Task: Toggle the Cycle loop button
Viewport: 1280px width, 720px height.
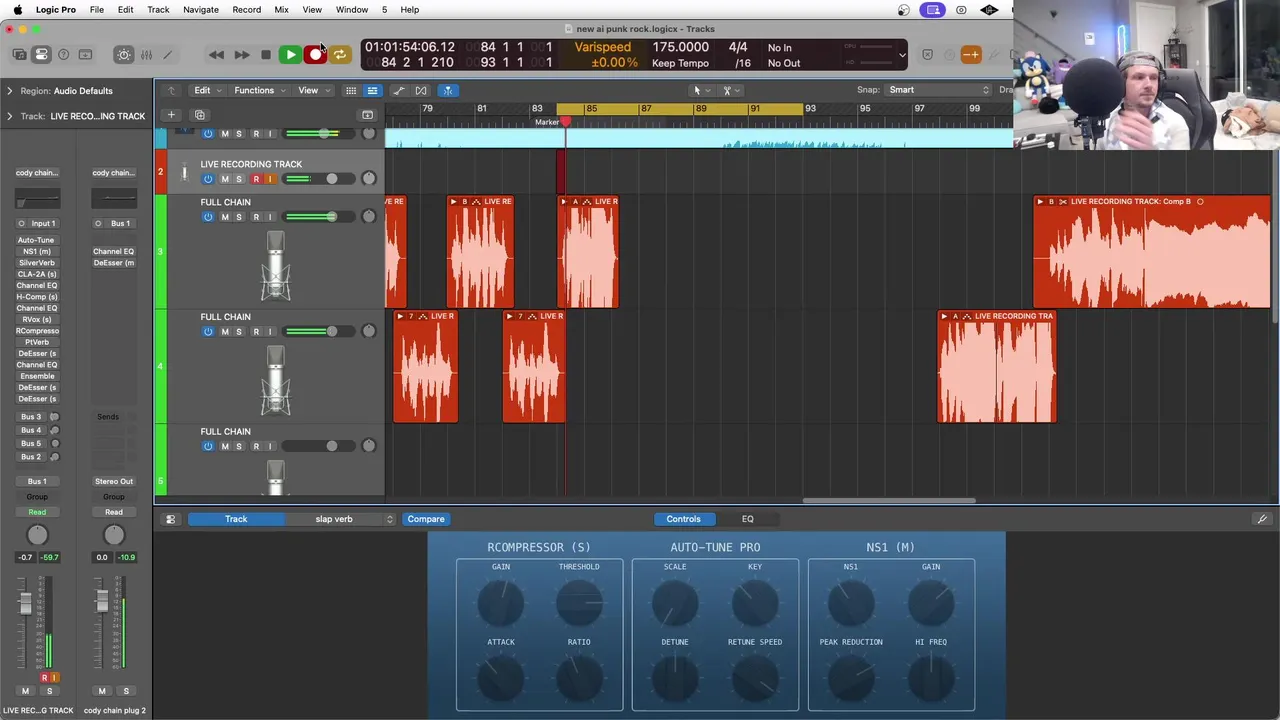Action: pyautogui.click(x=340, y=55)
